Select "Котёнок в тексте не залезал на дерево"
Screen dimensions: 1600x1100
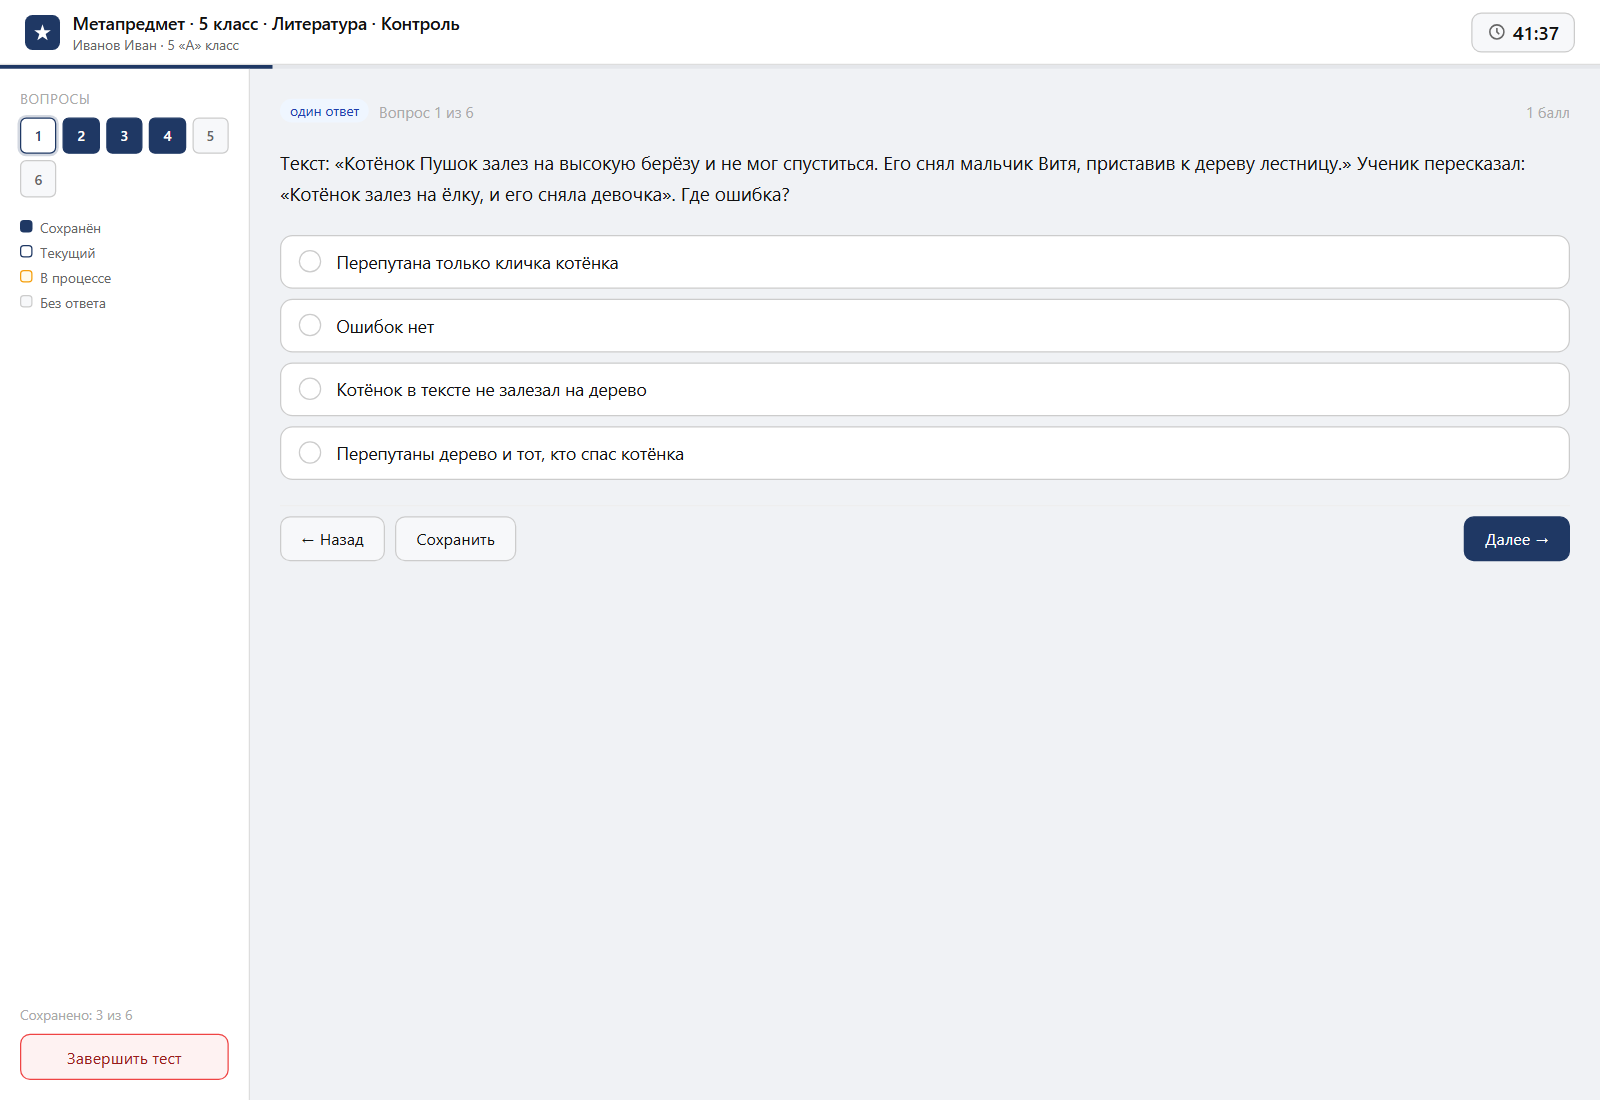coord(924,389)
